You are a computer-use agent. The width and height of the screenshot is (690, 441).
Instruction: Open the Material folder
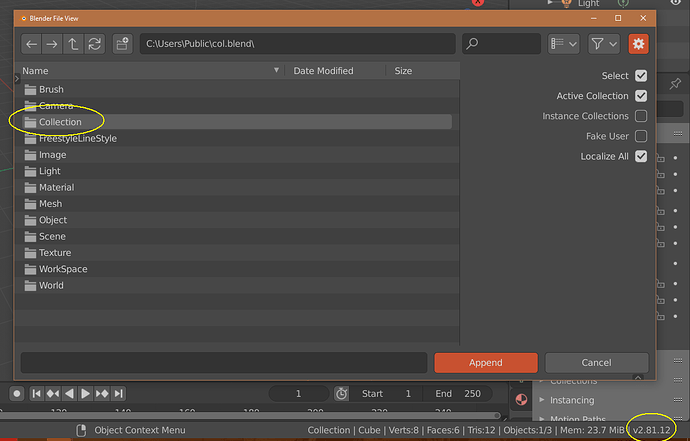point(237,187)
